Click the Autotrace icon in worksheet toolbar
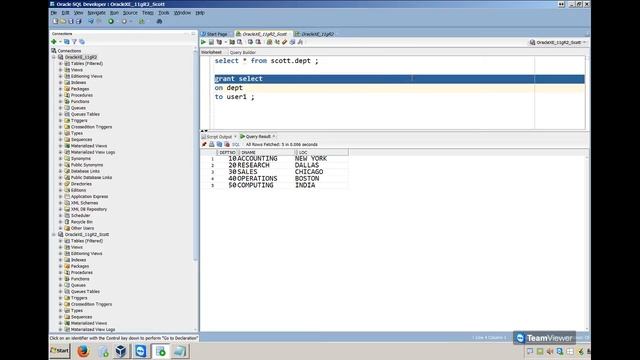The image size is (640, 360). pos(232,42)
